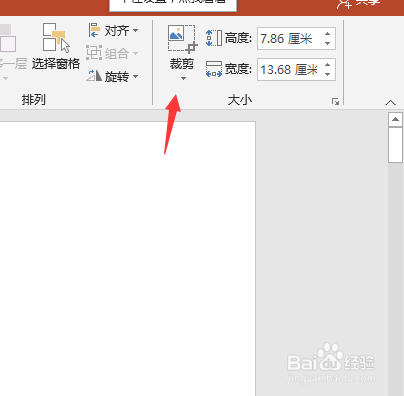Collapse the ribbon with the chevron
Image resolution: width=404 pixels, height=396 pixels.
(x=390, y=102)
